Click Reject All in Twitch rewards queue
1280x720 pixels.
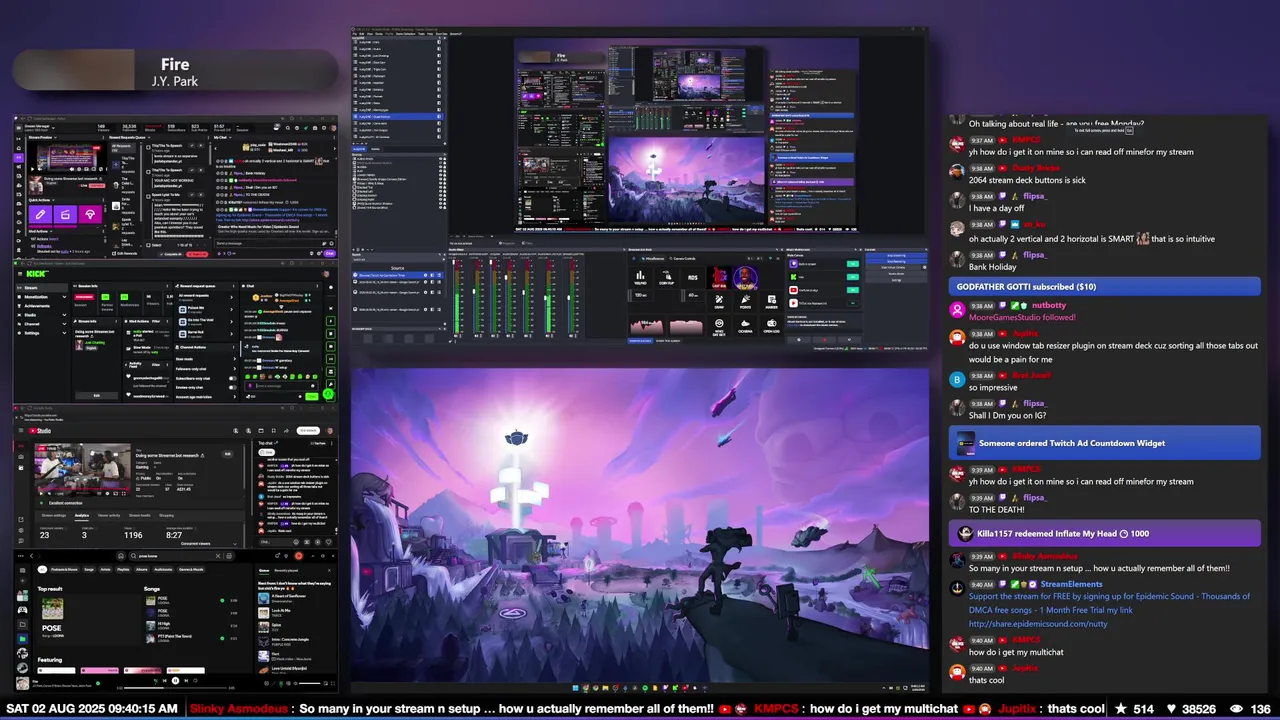pyautogui.click(x=198, y=254)
